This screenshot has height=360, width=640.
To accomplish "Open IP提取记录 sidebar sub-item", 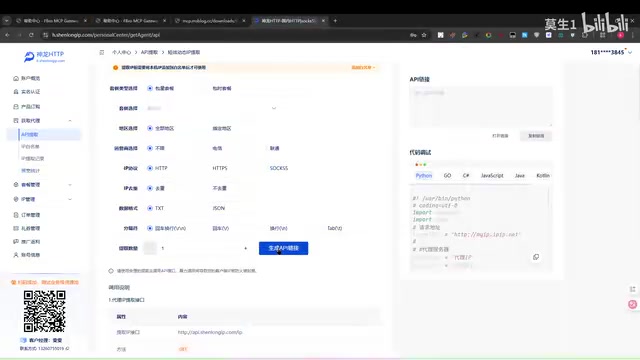I will pyautogui.click(x=32, y=158).
